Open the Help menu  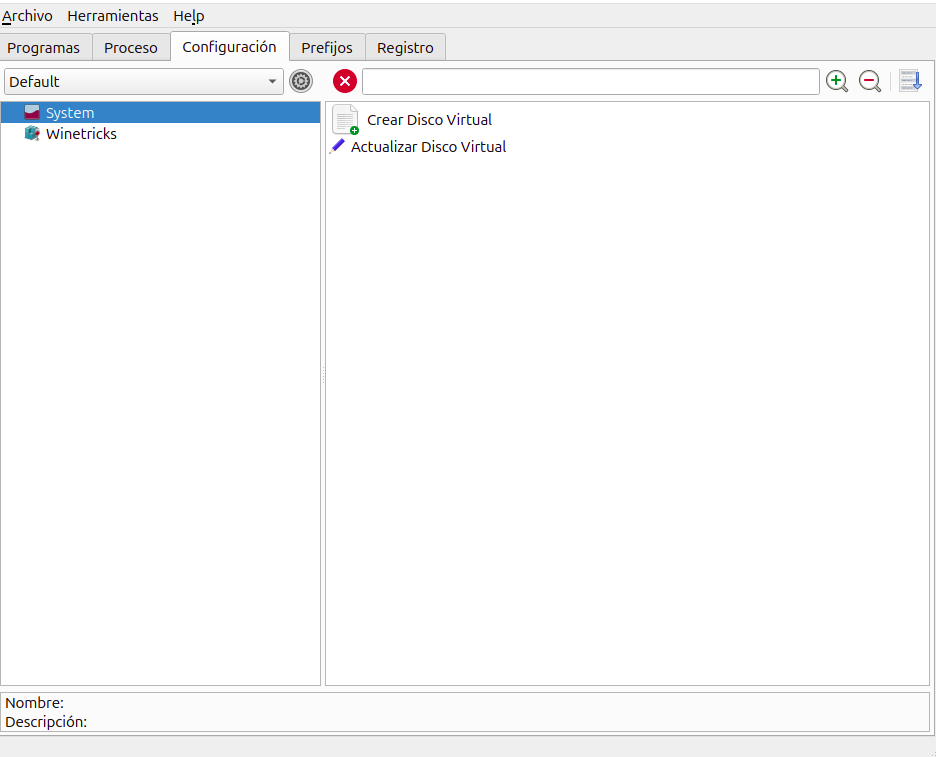tap(188, 16)
